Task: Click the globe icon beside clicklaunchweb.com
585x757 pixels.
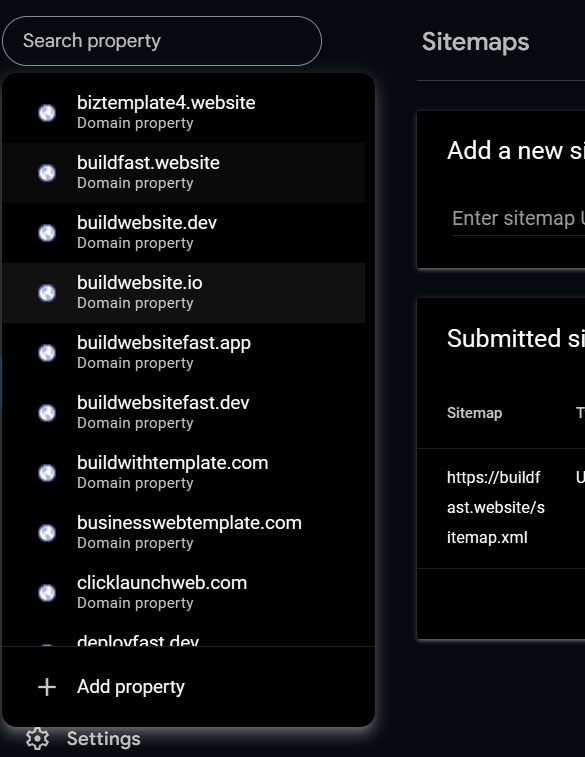Action: click(x=47, y=593)
